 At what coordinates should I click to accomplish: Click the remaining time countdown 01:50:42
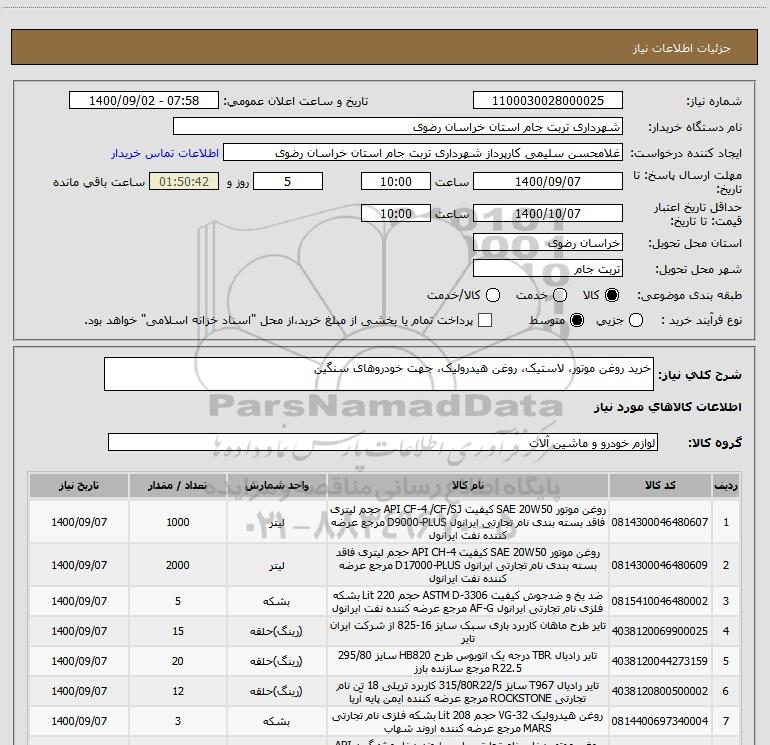pos(184,181)
